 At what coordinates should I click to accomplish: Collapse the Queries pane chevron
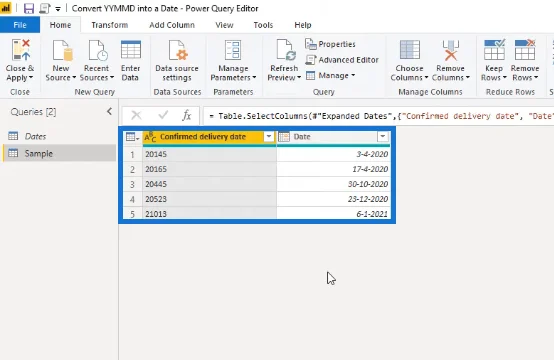(110, 112)
